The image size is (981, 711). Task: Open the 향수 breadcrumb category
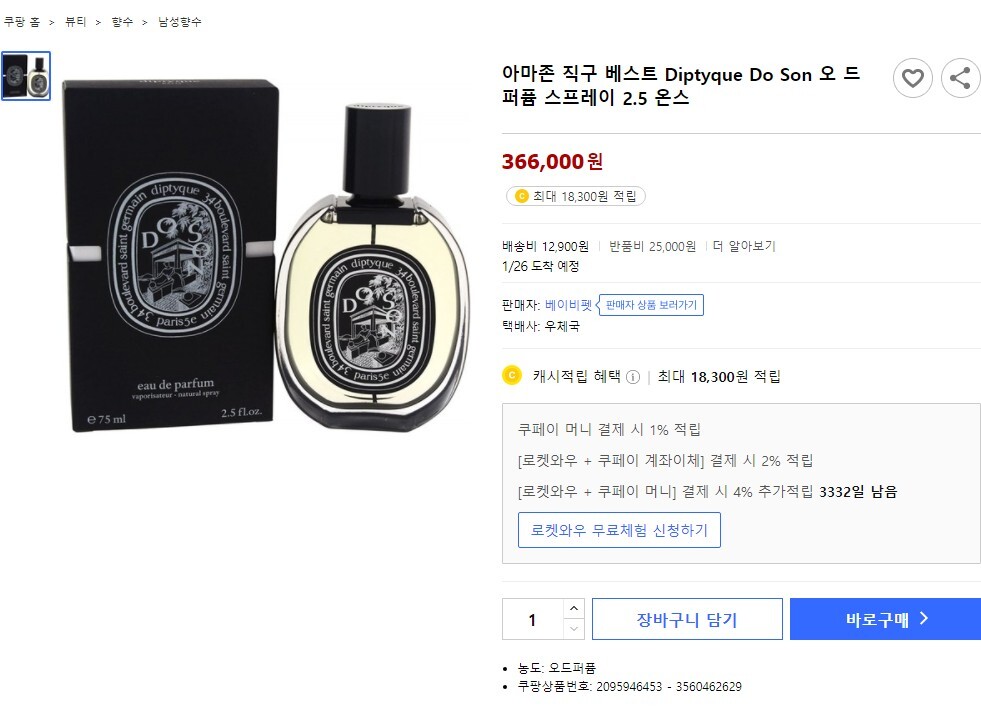pyautogui.click(x=122, y=22)
